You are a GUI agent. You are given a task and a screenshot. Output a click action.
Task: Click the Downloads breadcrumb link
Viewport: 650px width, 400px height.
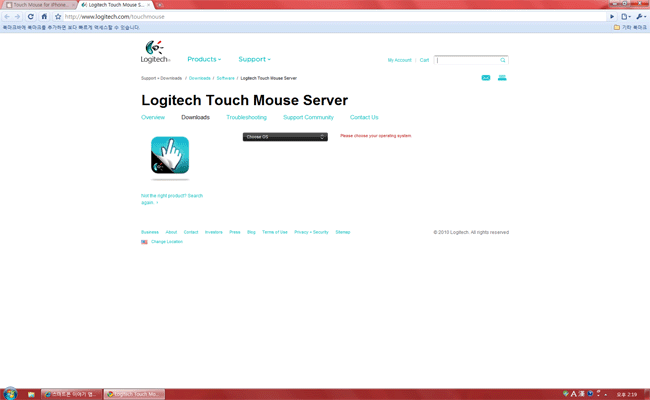tap(199, 78)
